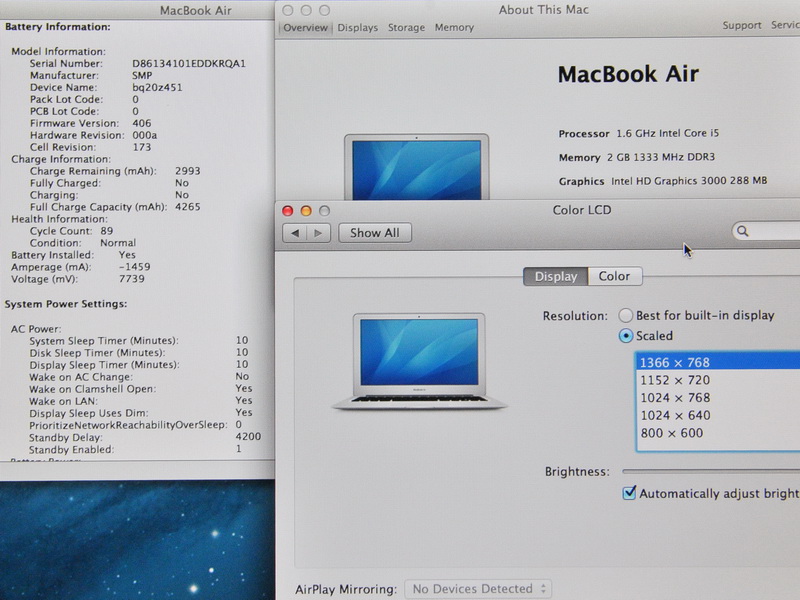The image size is (800, 600).
Task: Click the Wake on LAN row
Action: tap(141, 401)
